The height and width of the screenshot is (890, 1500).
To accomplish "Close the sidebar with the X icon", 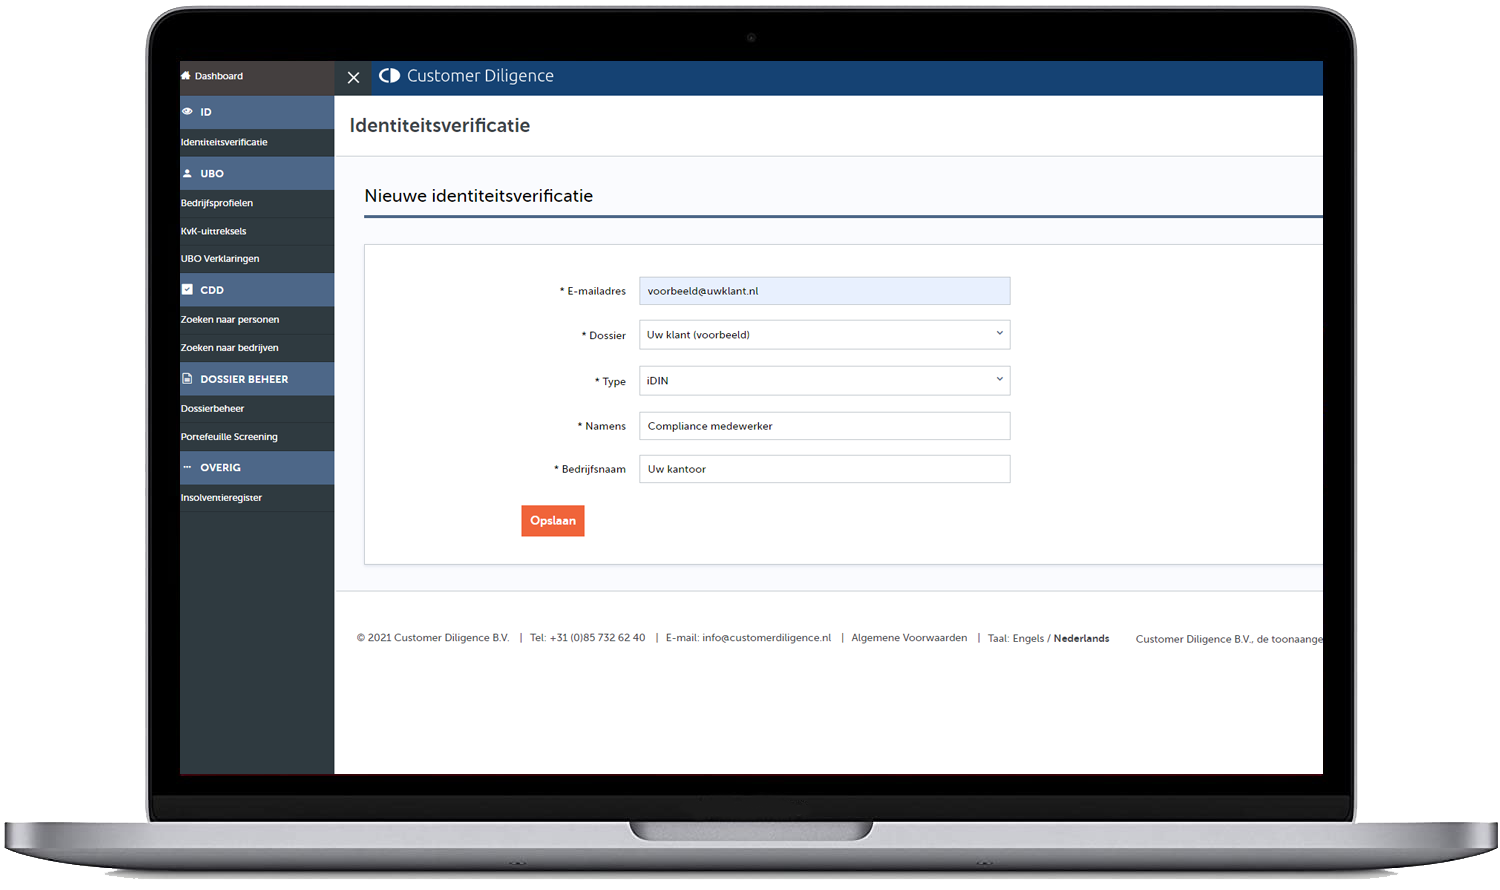I will (x=353, y=77).
